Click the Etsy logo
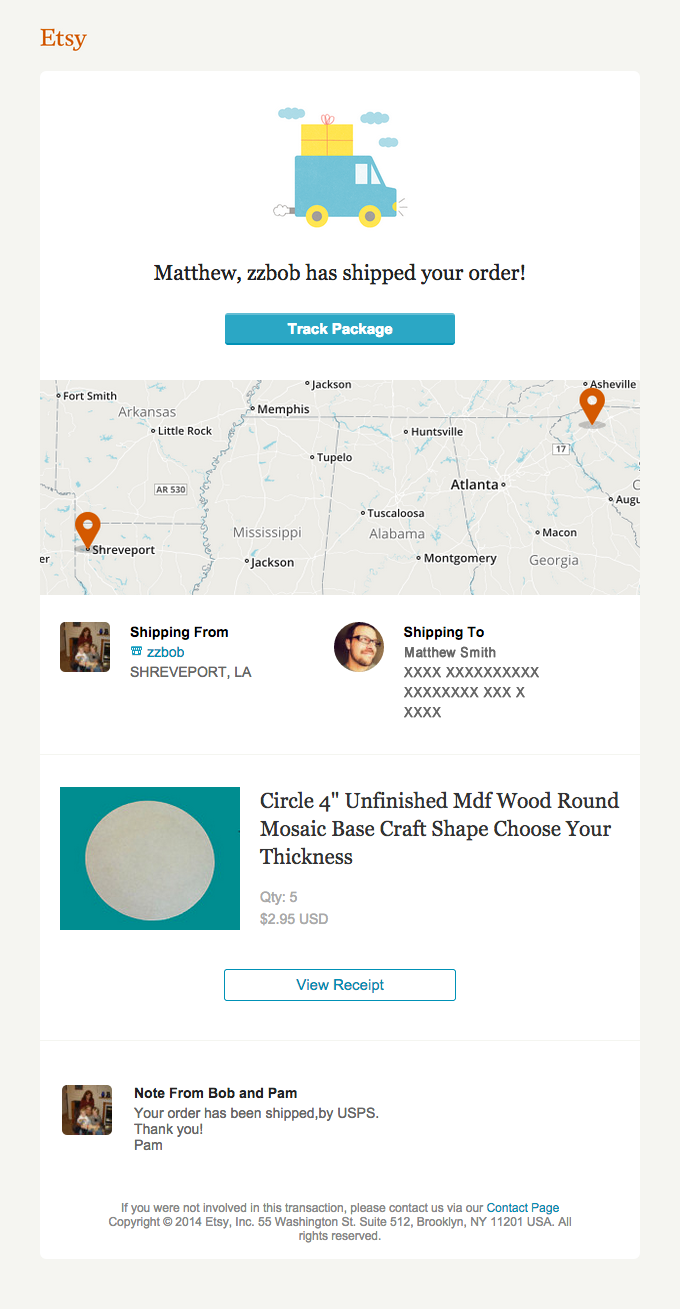Image resolution: width=680 pixels, height=1309 pixels. 63,38
